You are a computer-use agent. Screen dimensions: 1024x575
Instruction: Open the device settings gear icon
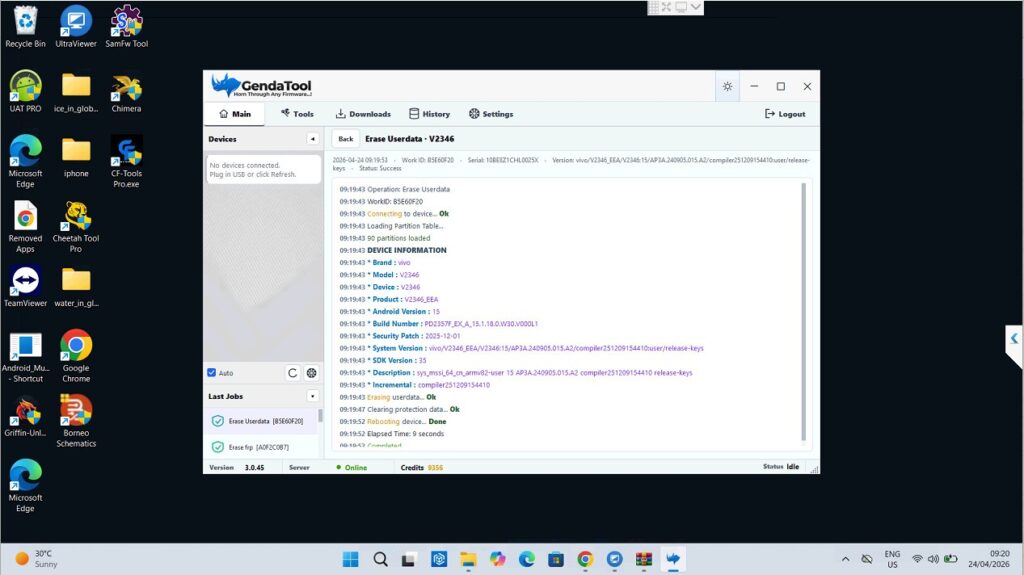[x=312, y=372]
